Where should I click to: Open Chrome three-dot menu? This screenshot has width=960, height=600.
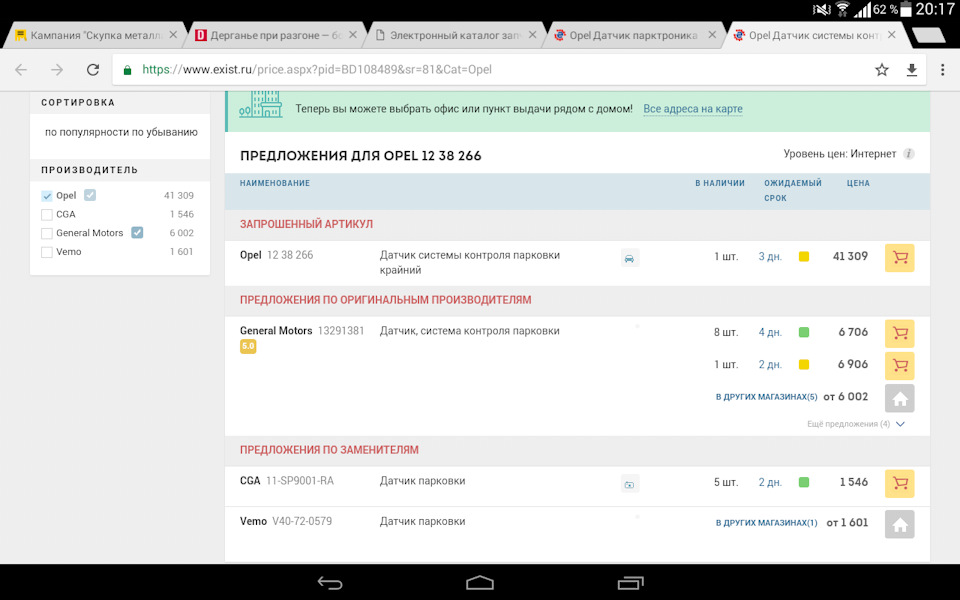coord(942,70)
